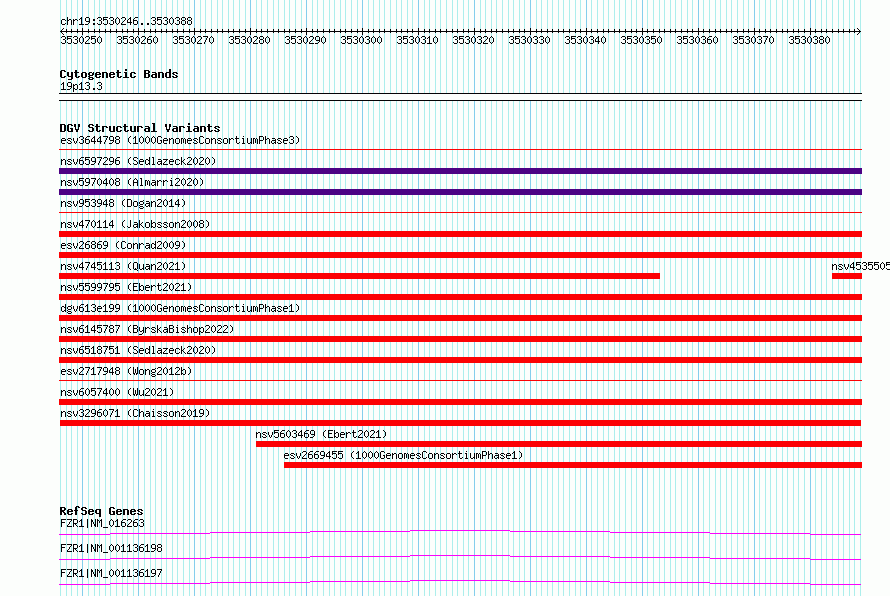Click the red bar under esv26869
Viewport: 890px width, 596px height.
[460, 255]
